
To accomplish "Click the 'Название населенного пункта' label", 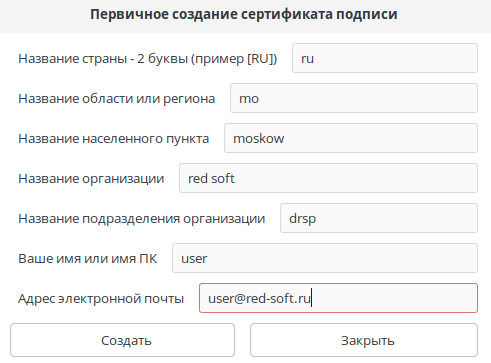I will point(114,139).
